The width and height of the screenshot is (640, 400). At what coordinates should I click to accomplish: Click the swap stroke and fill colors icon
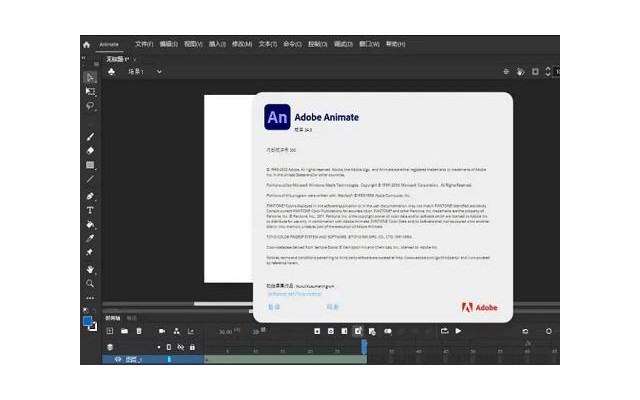tap(85, 311)
